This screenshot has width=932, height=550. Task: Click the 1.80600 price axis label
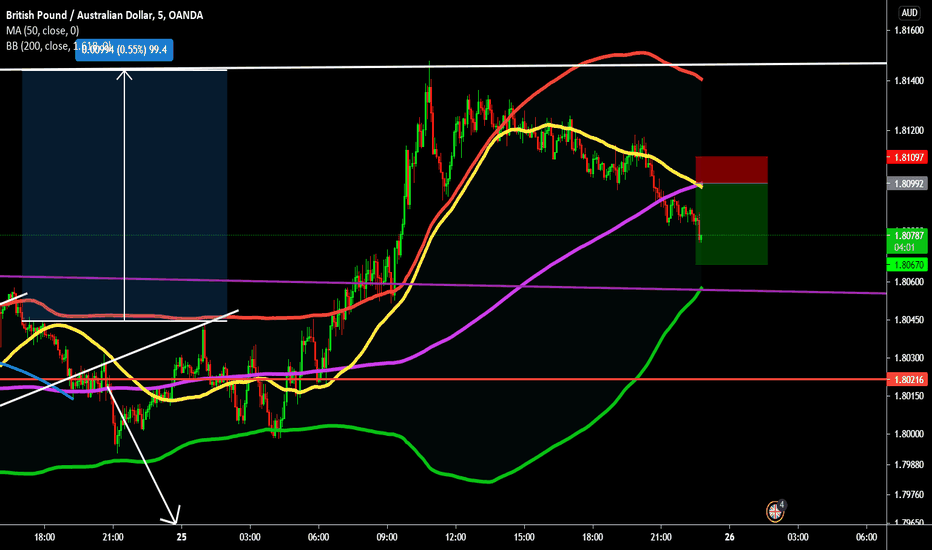point(909,281)
